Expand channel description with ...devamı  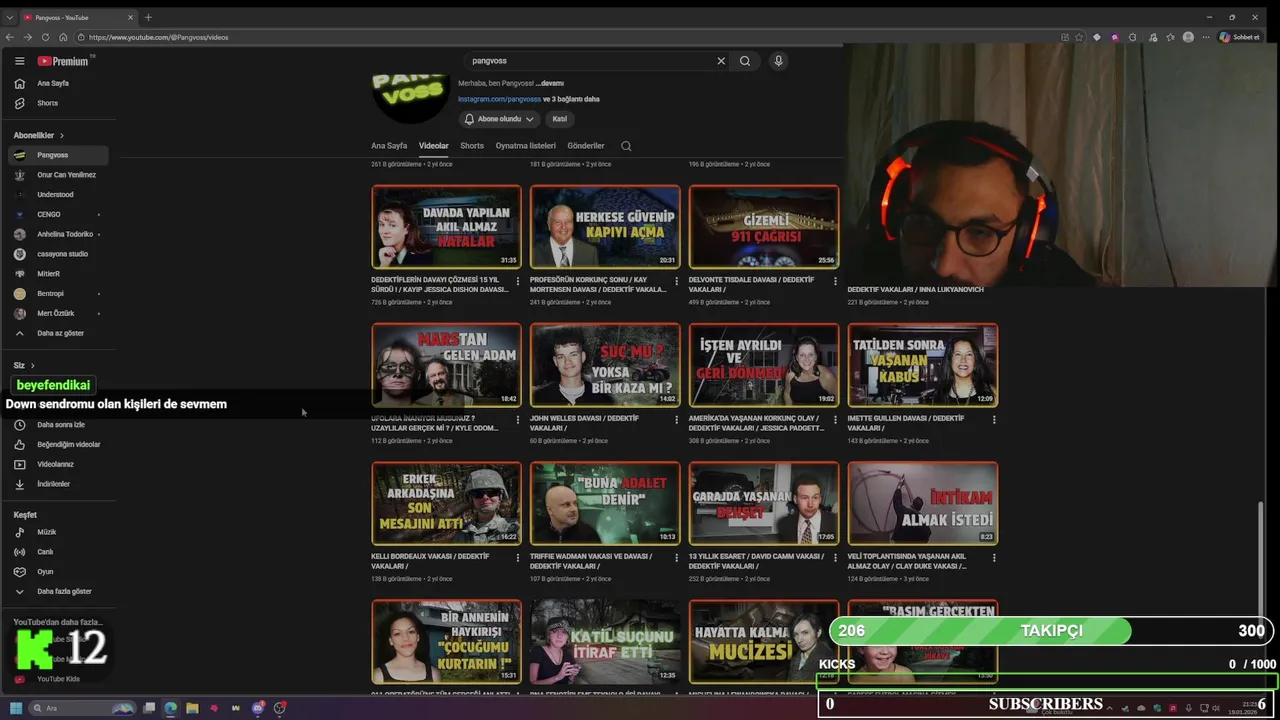point(550,83)
